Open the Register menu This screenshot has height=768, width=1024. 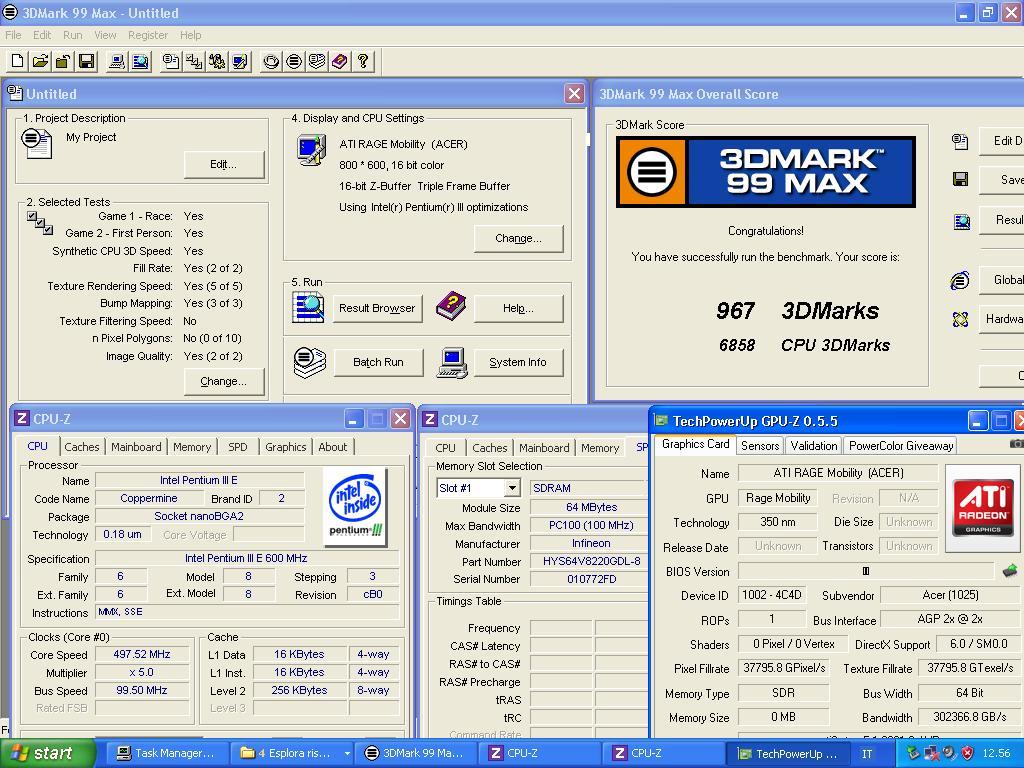[x=148, y=35]
